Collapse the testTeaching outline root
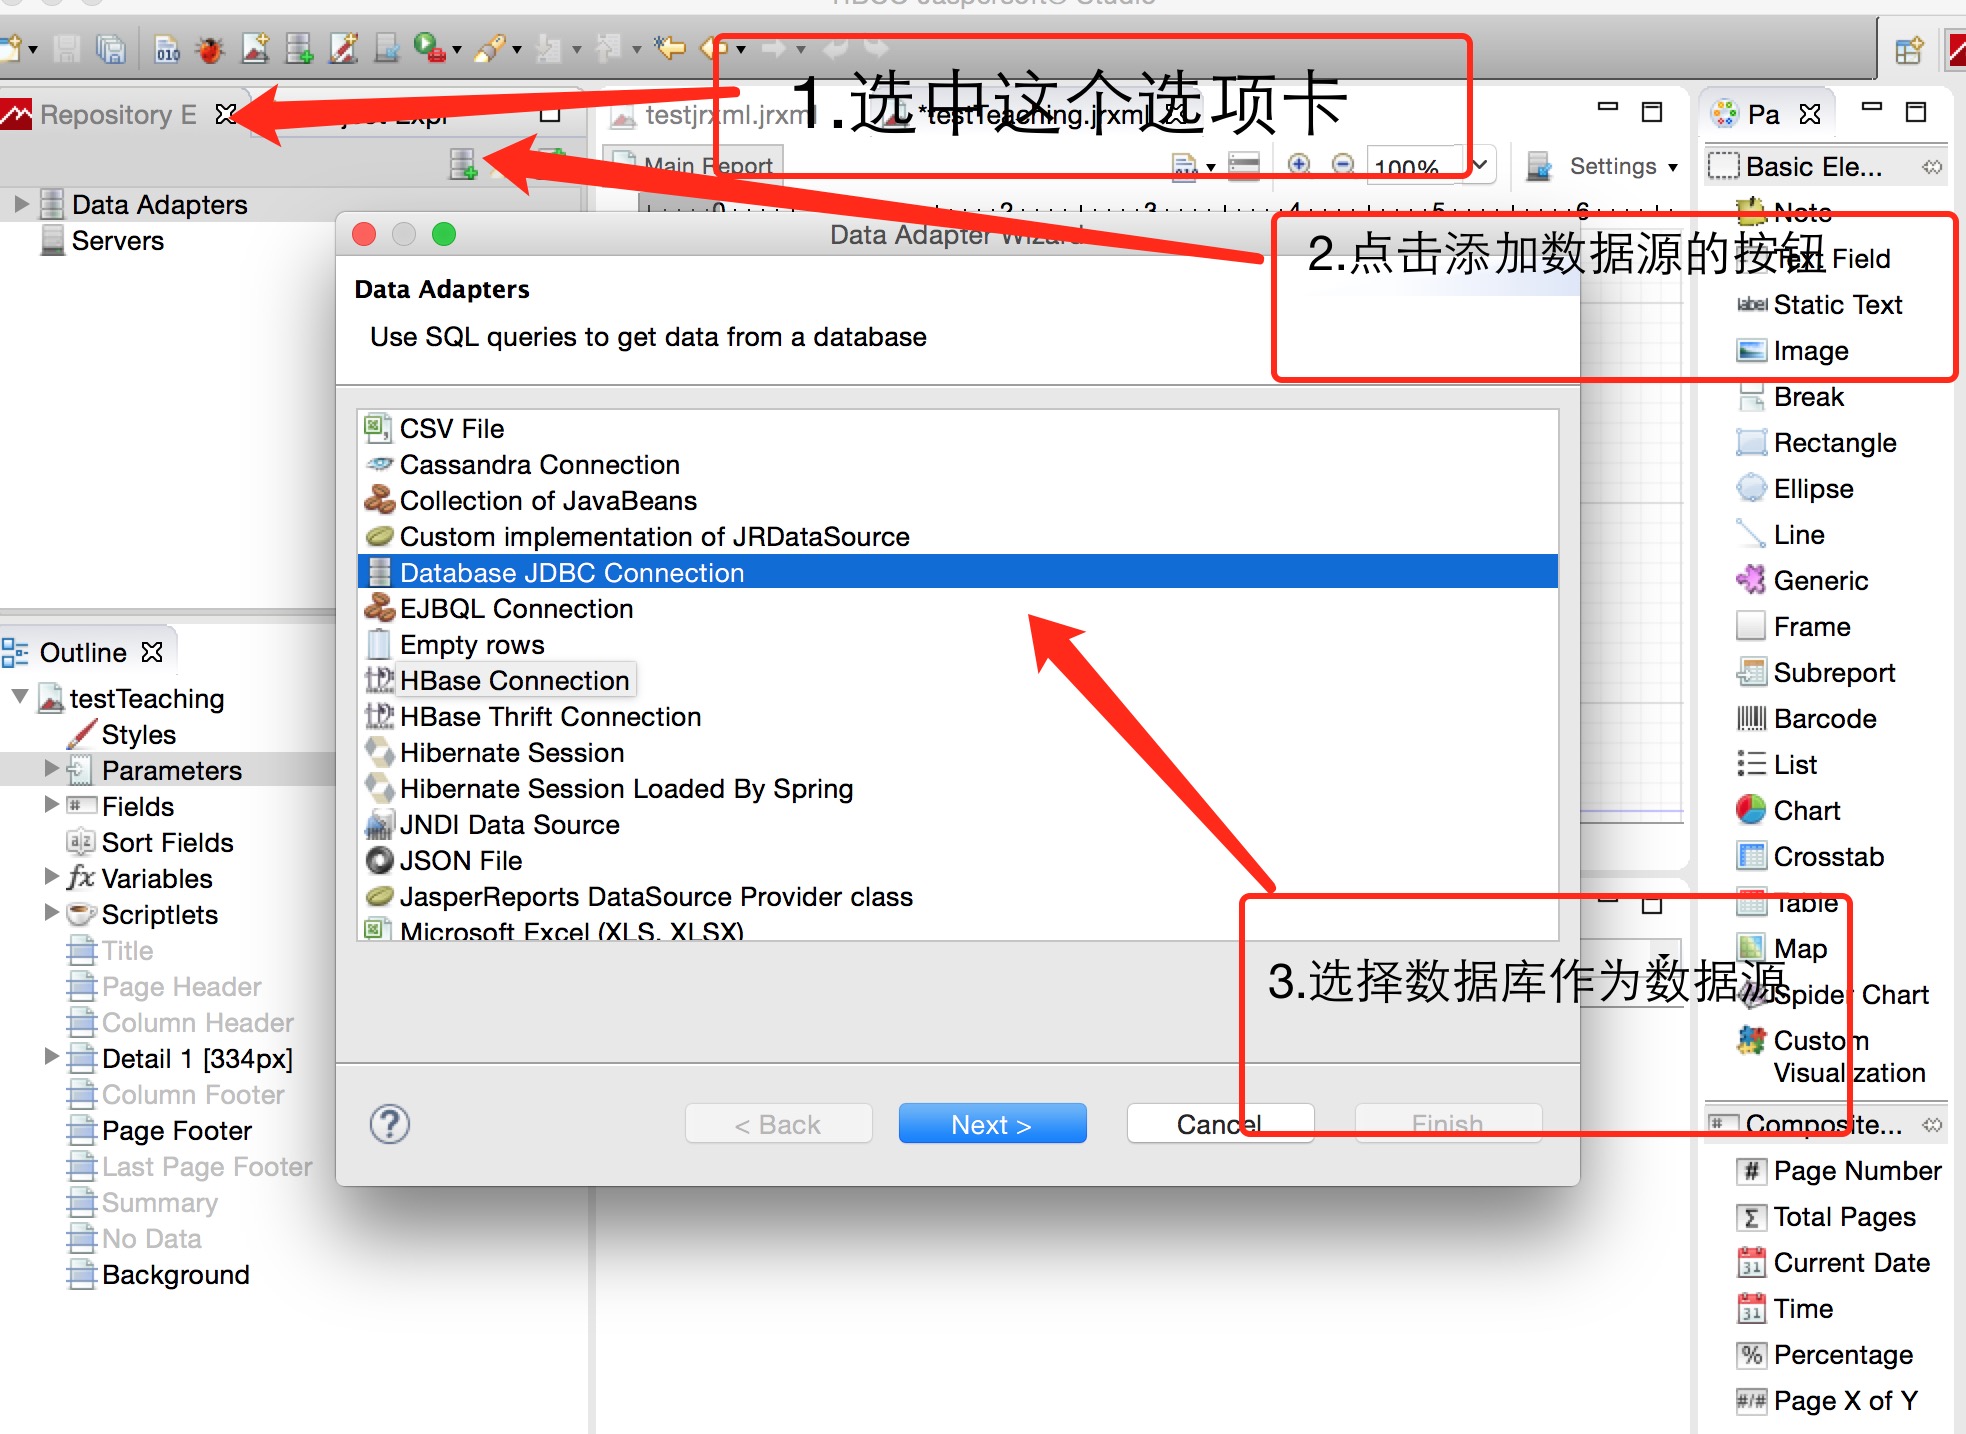This screenshot has height=1434, width=1966. (19, 696)
